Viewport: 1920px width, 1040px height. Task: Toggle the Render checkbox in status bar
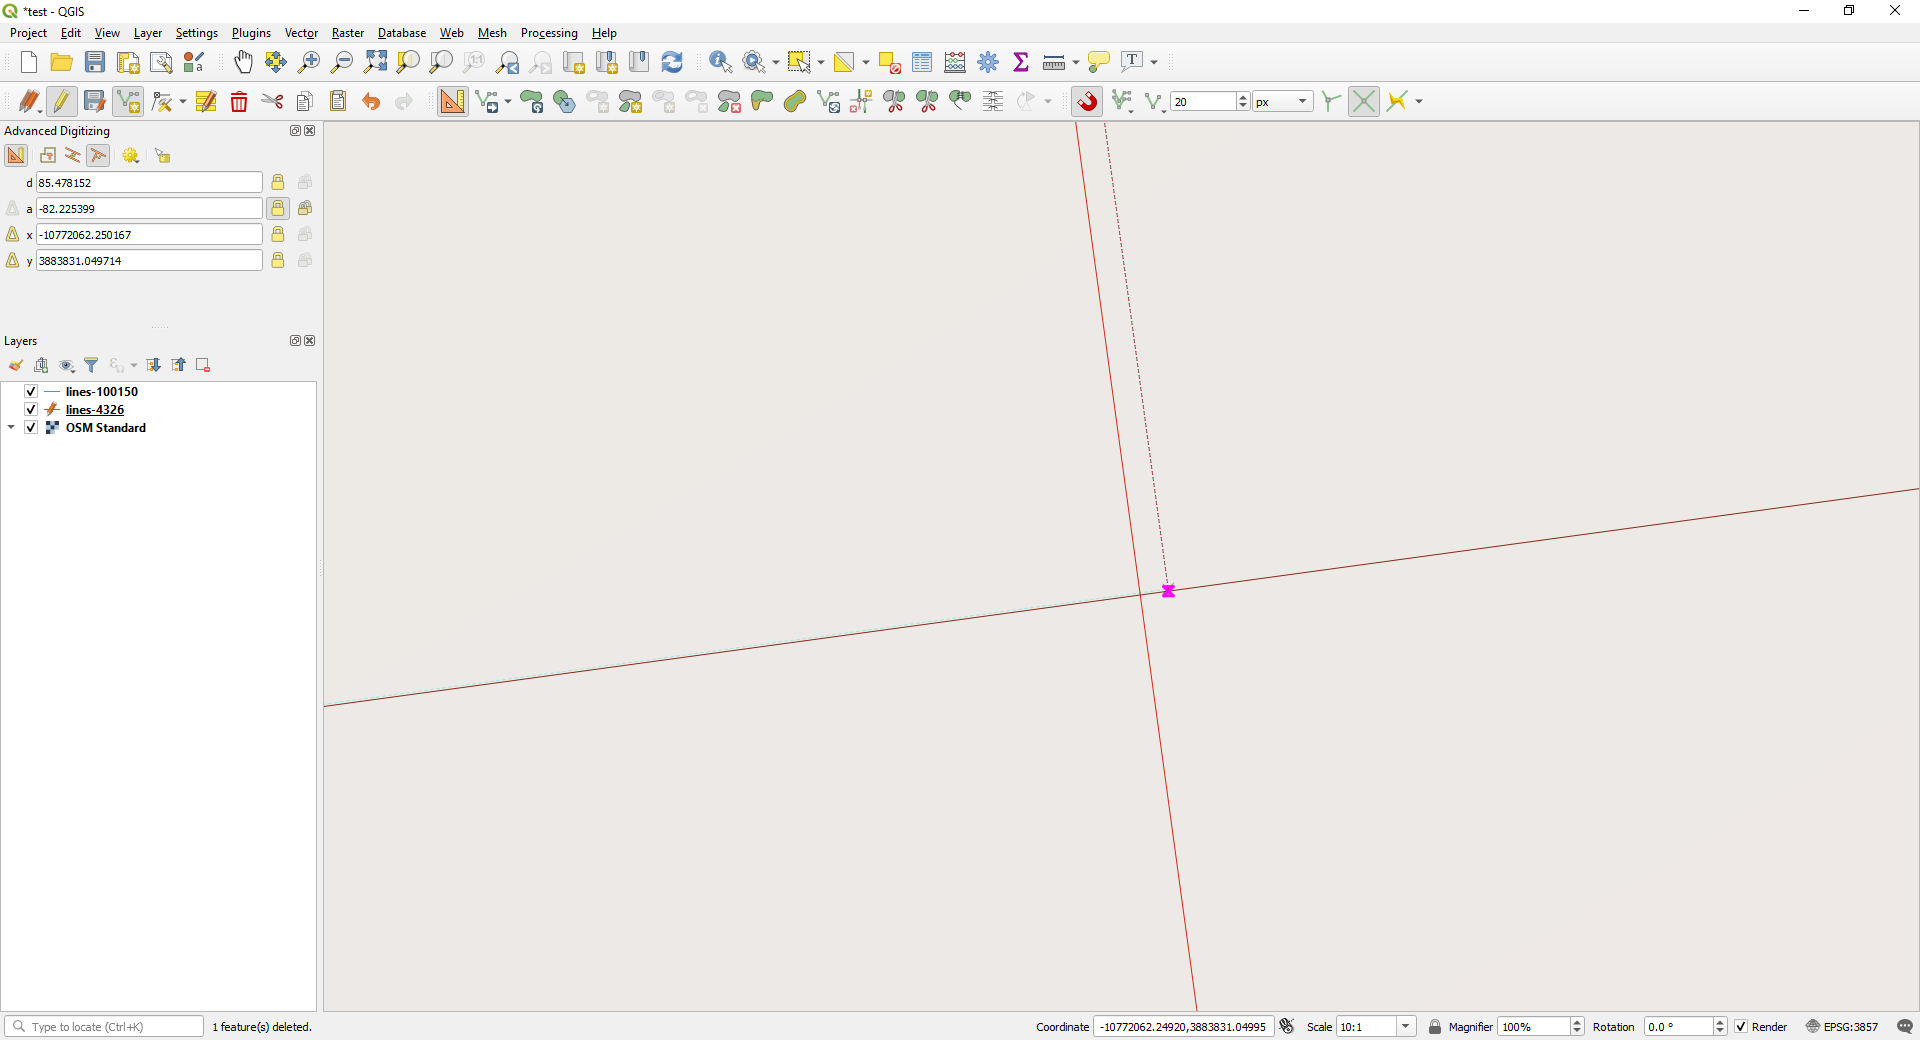point(1741,1027)
